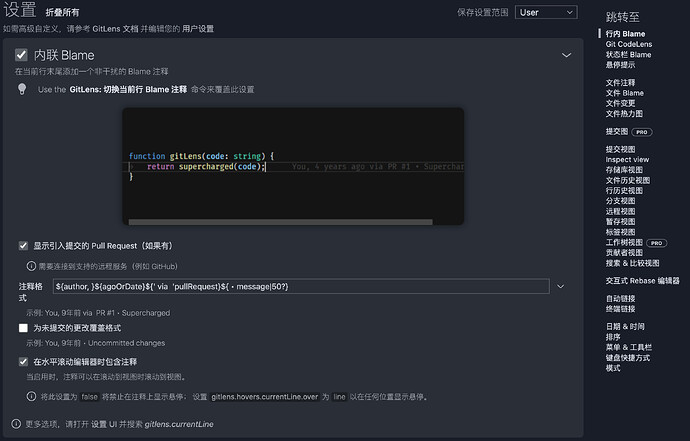Jump to 工作树视图 section
The width and height of the screenshot is (690, 441).
(x=624, y=243)
